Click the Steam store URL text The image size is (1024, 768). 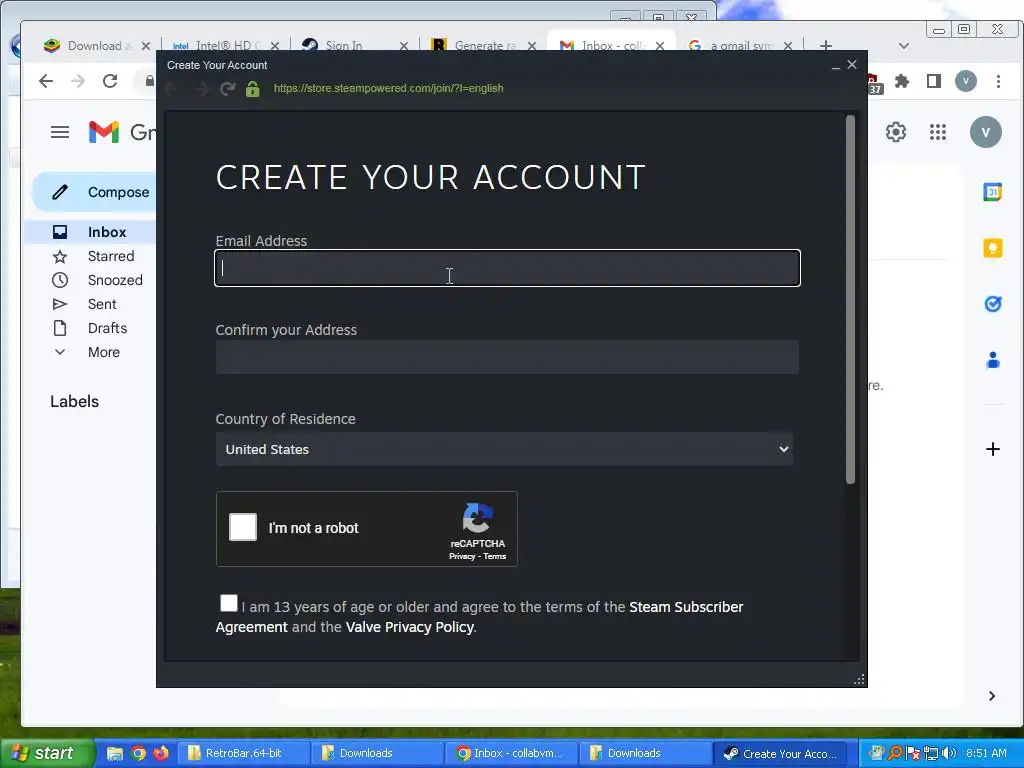pos(389,88)
